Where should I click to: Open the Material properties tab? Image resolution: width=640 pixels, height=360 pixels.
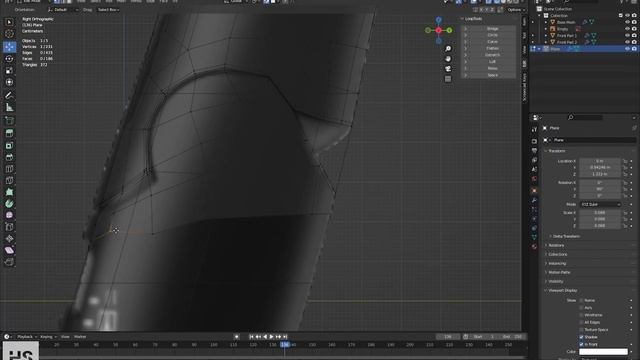[534, 247]
